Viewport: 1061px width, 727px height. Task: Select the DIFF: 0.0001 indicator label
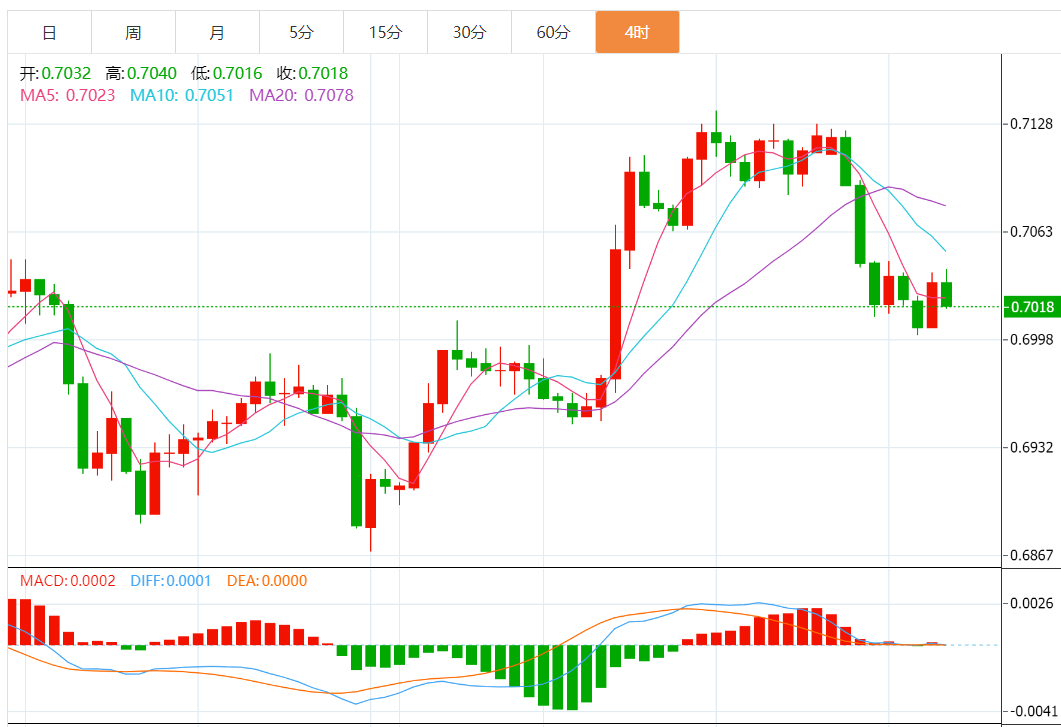[171, 581]
